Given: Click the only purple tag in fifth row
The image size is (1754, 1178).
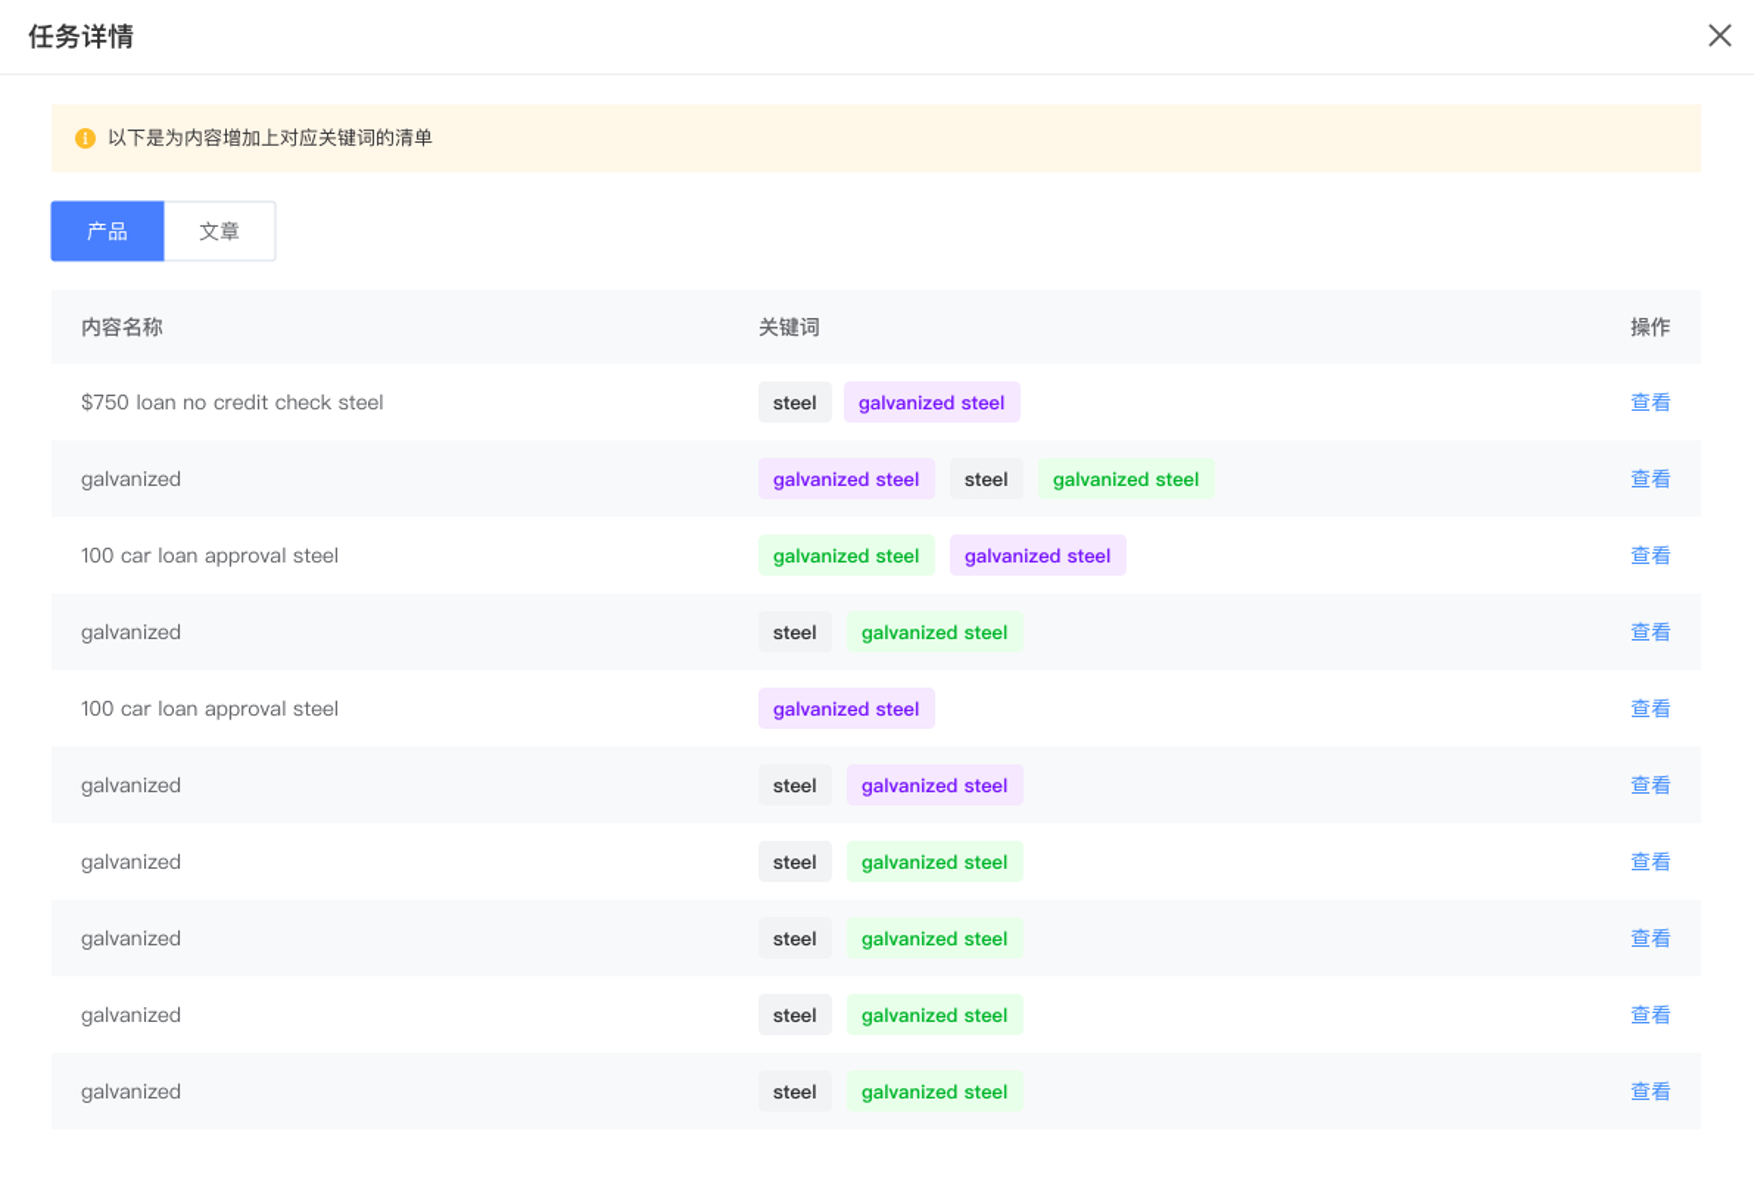Looking at the screenshot, I should [845, 708].
